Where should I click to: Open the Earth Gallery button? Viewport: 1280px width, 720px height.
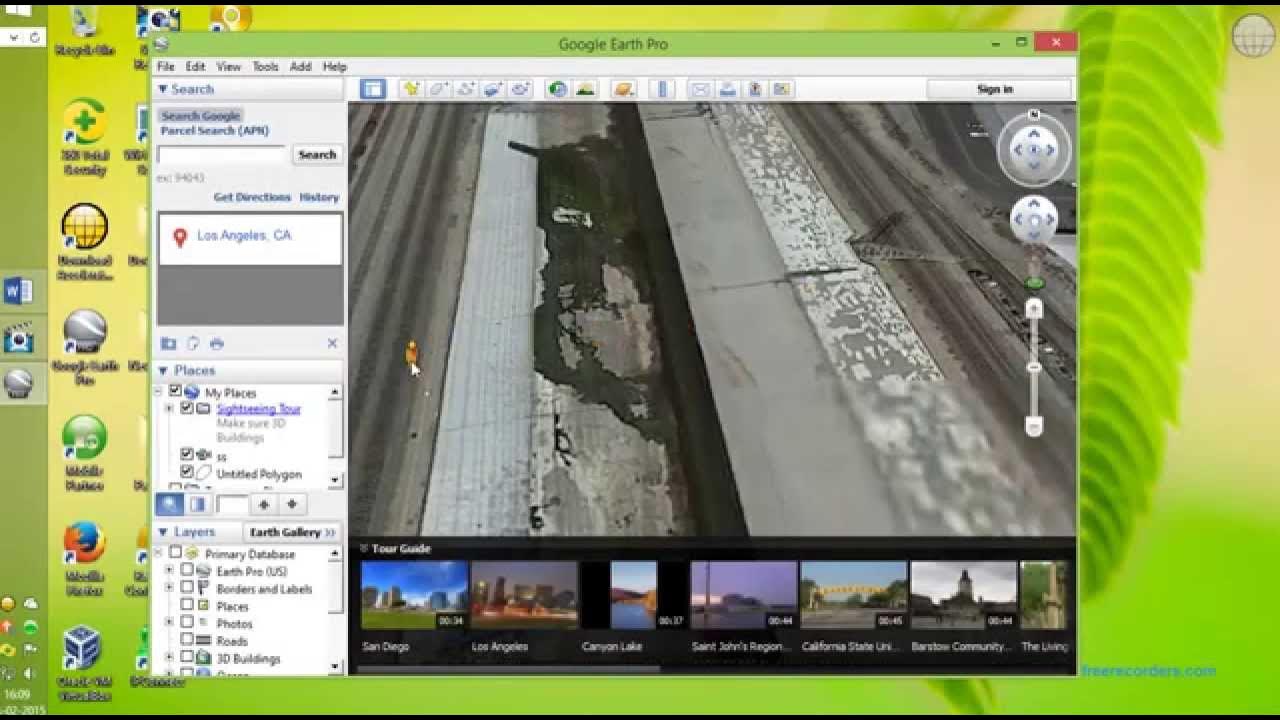pyautogui.click(x=292, y=532)
